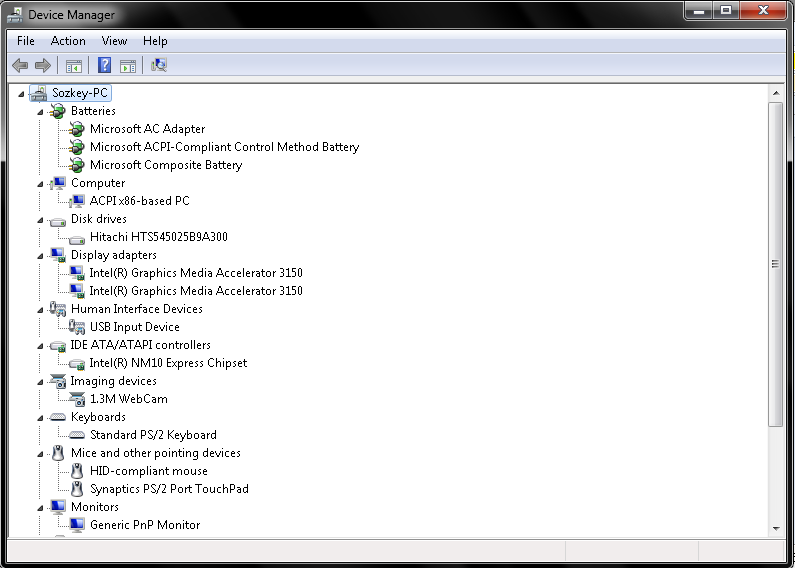Click the Keyboards category icon
Image resolution: width=795 pixels, height=568 pixels.
click(58, 417)
